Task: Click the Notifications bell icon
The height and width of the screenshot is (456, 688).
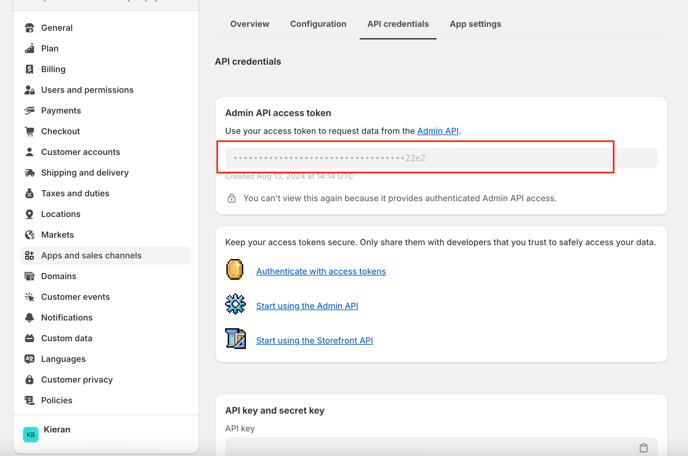Action: [x=29, y=318]
